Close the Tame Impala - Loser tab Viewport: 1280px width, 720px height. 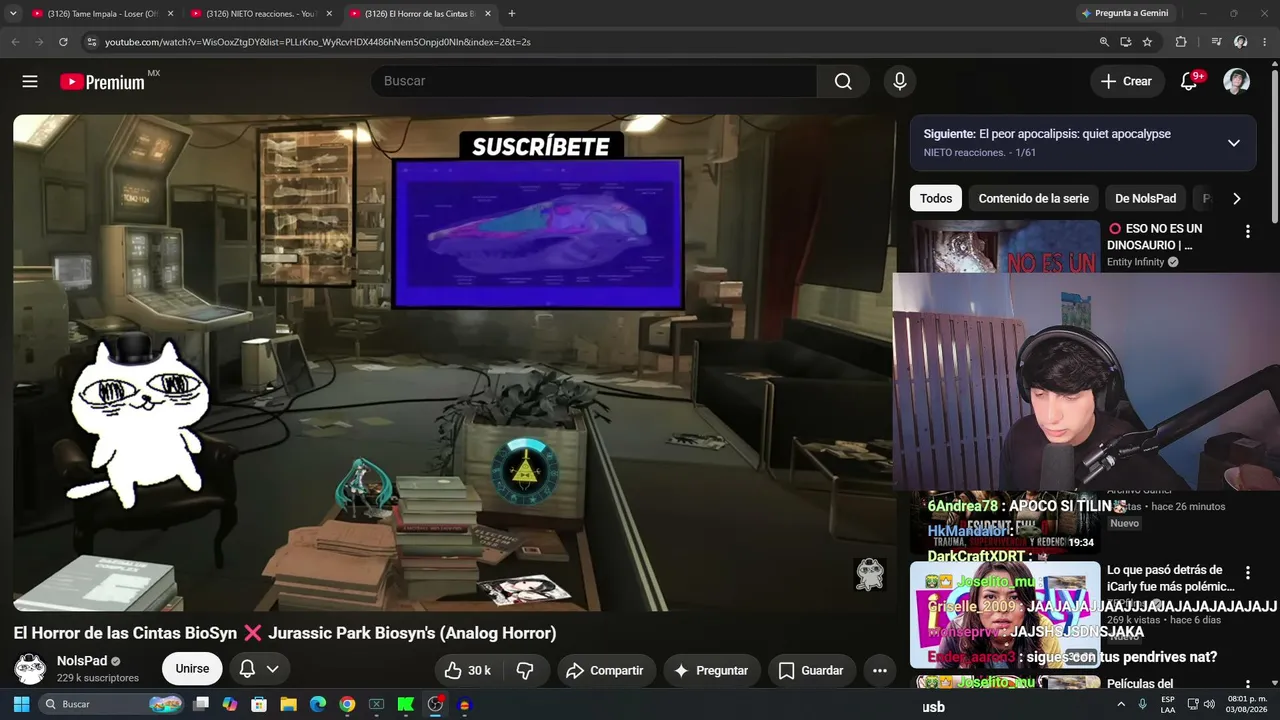coord(170,14)
